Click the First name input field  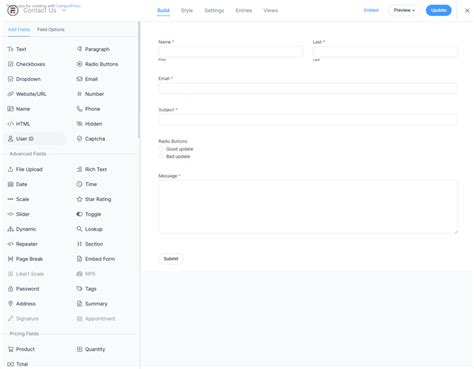point(231,52)
